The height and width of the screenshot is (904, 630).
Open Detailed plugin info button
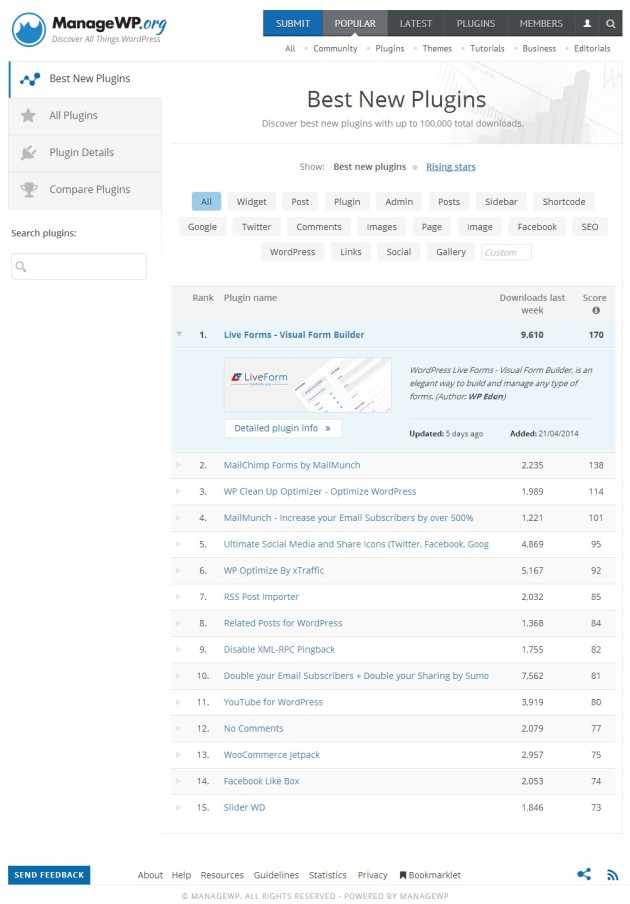pyautogui.click(x=282, y=428)
